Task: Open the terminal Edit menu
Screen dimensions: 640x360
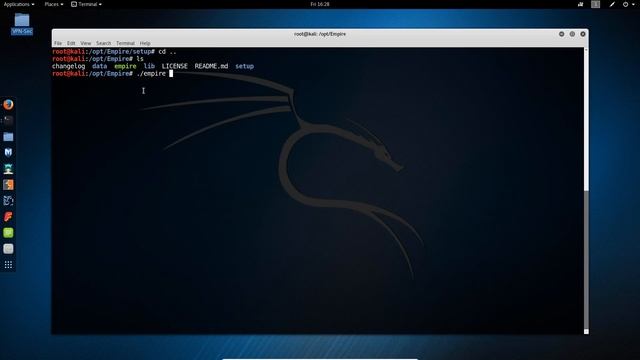Action: pyautogui.click(x=71, y=43)
